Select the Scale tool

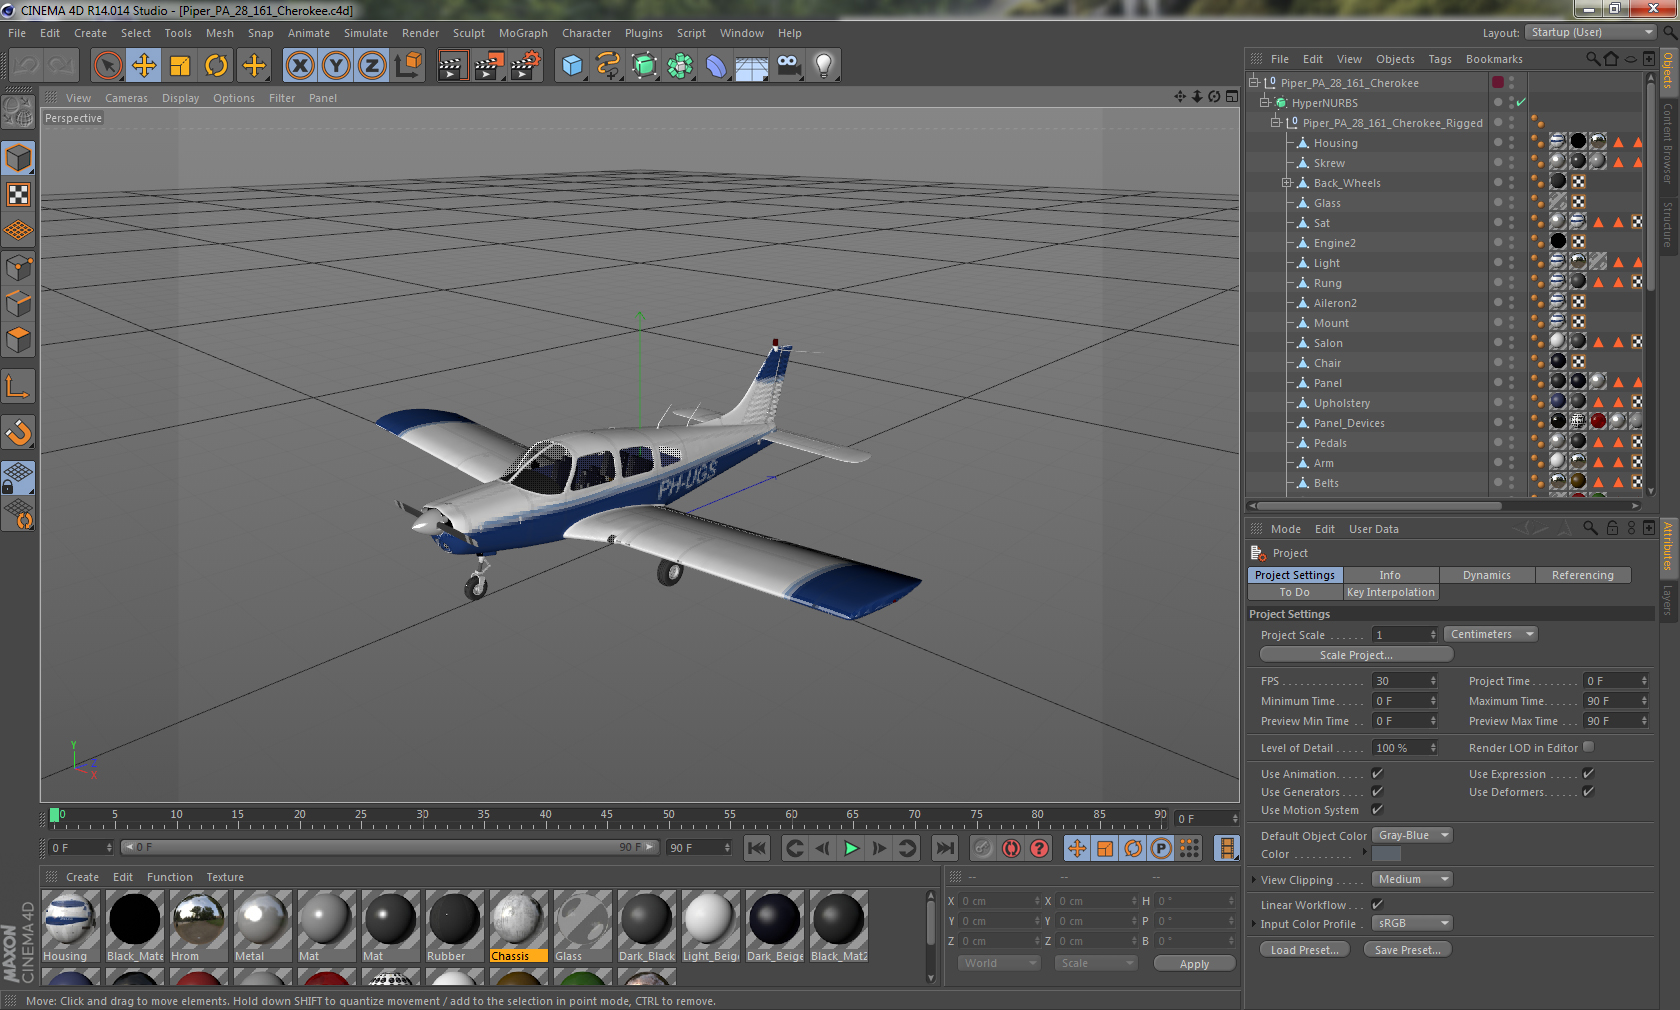[180, 66]
